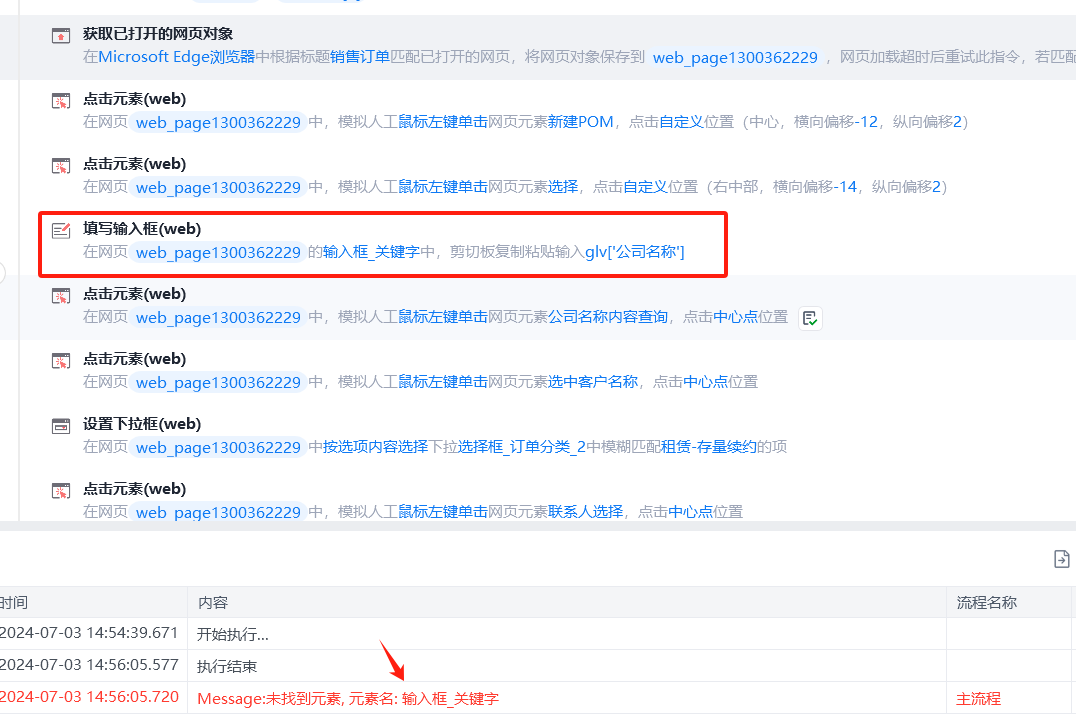Viewport: 1076px width, 720px height.
Task: Click the glv['公司名称'] variable value
Action: [x=635, y=252]
